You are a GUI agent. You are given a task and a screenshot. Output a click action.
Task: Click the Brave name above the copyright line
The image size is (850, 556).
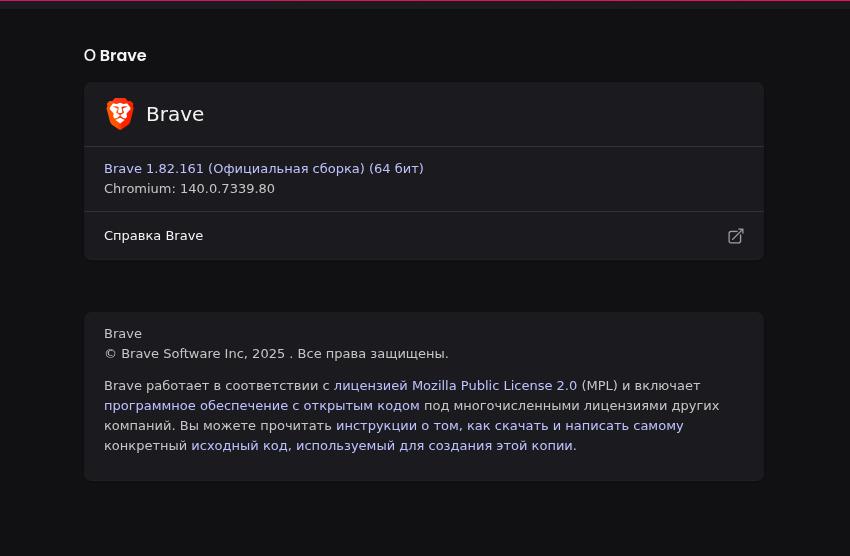tap(123, 333)
